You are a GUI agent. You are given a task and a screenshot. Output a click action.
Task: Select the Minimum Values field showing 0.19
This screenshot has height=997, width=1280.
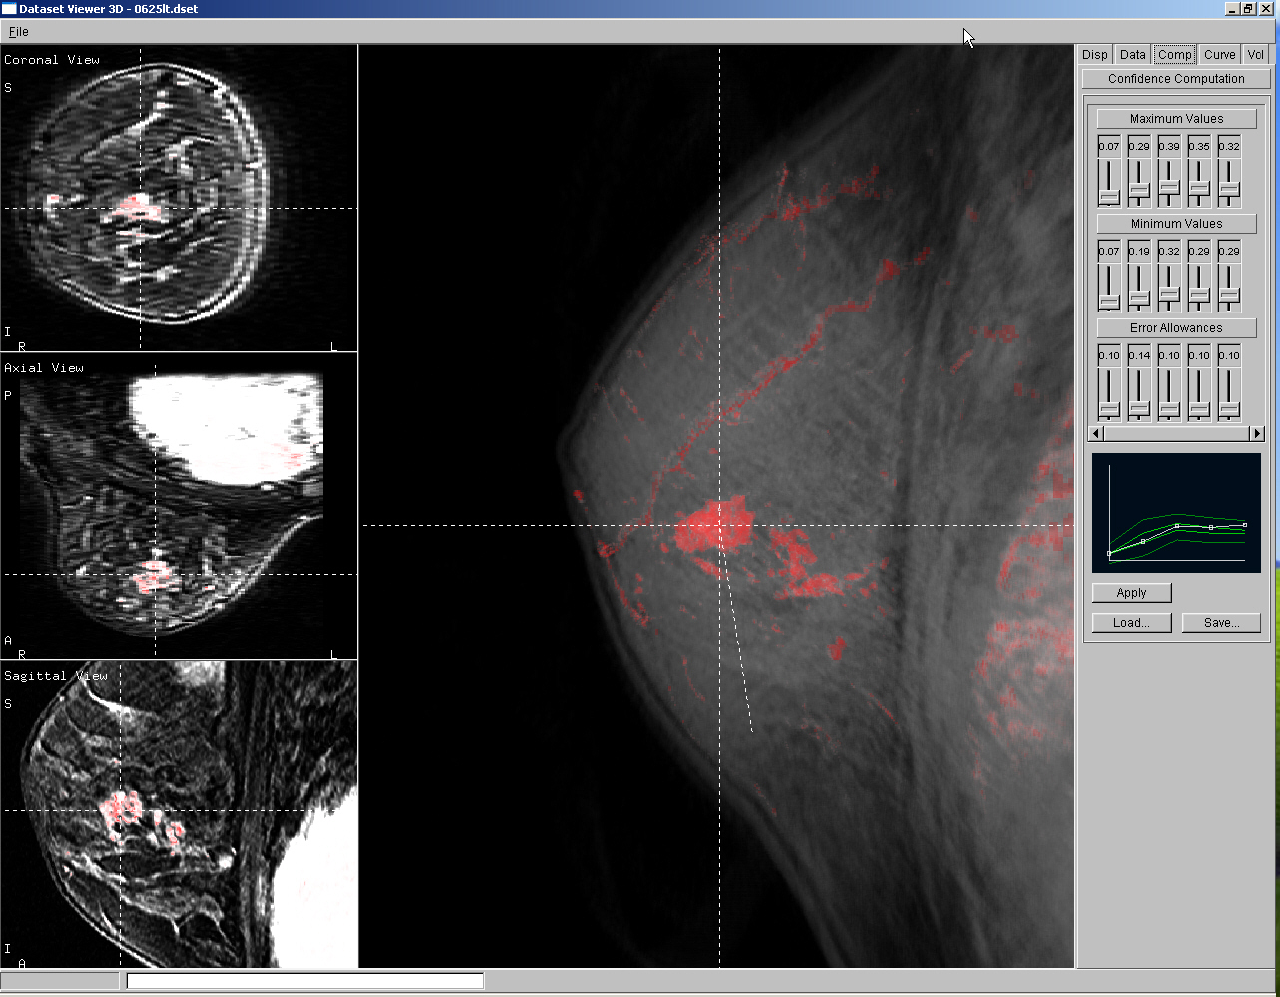pyautogui.click(x=1139, y=251)
